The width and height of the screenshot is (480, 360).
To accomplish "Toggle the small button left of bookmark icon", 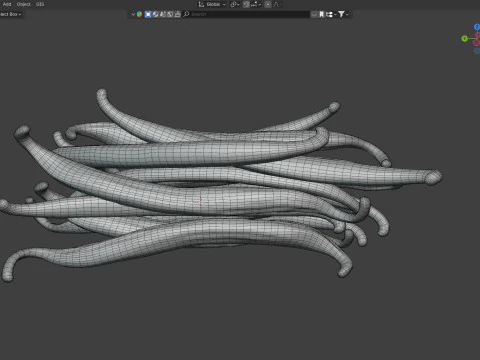I will (314, 14).
